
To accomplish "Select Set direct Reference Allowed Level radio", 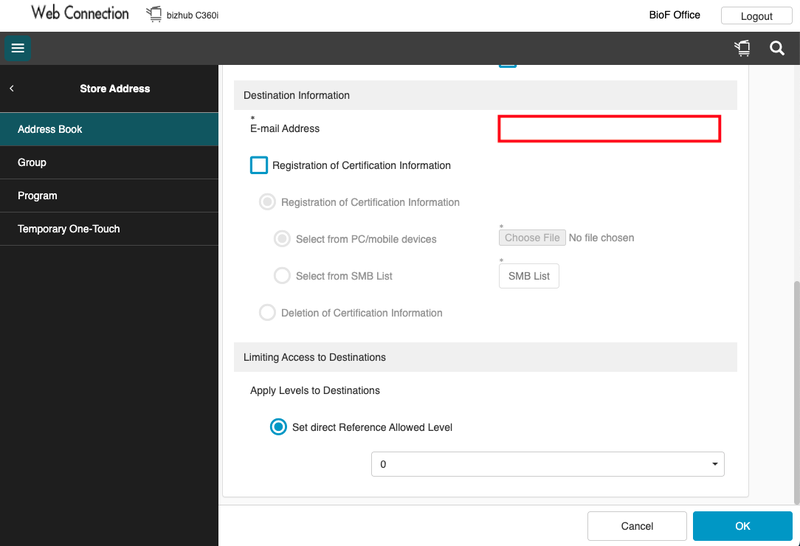I will tap(278, 427).
